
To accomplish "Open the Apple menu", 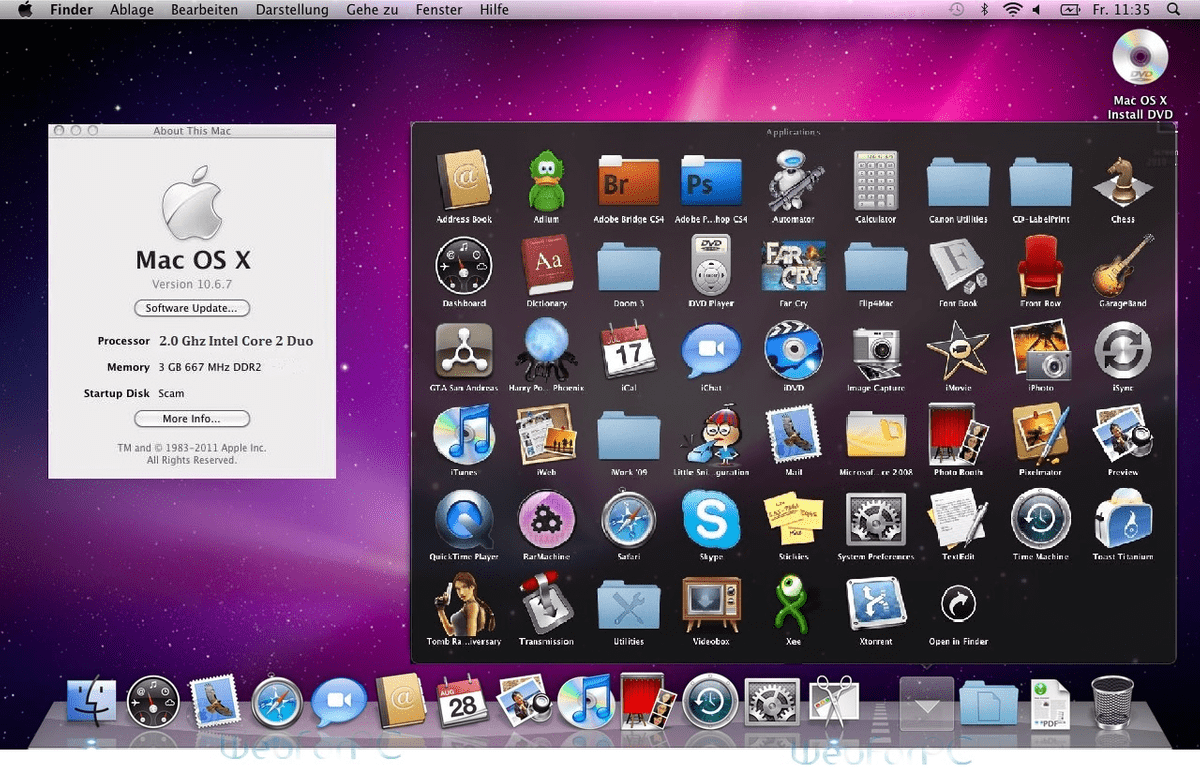I will (x=26, y=10).
